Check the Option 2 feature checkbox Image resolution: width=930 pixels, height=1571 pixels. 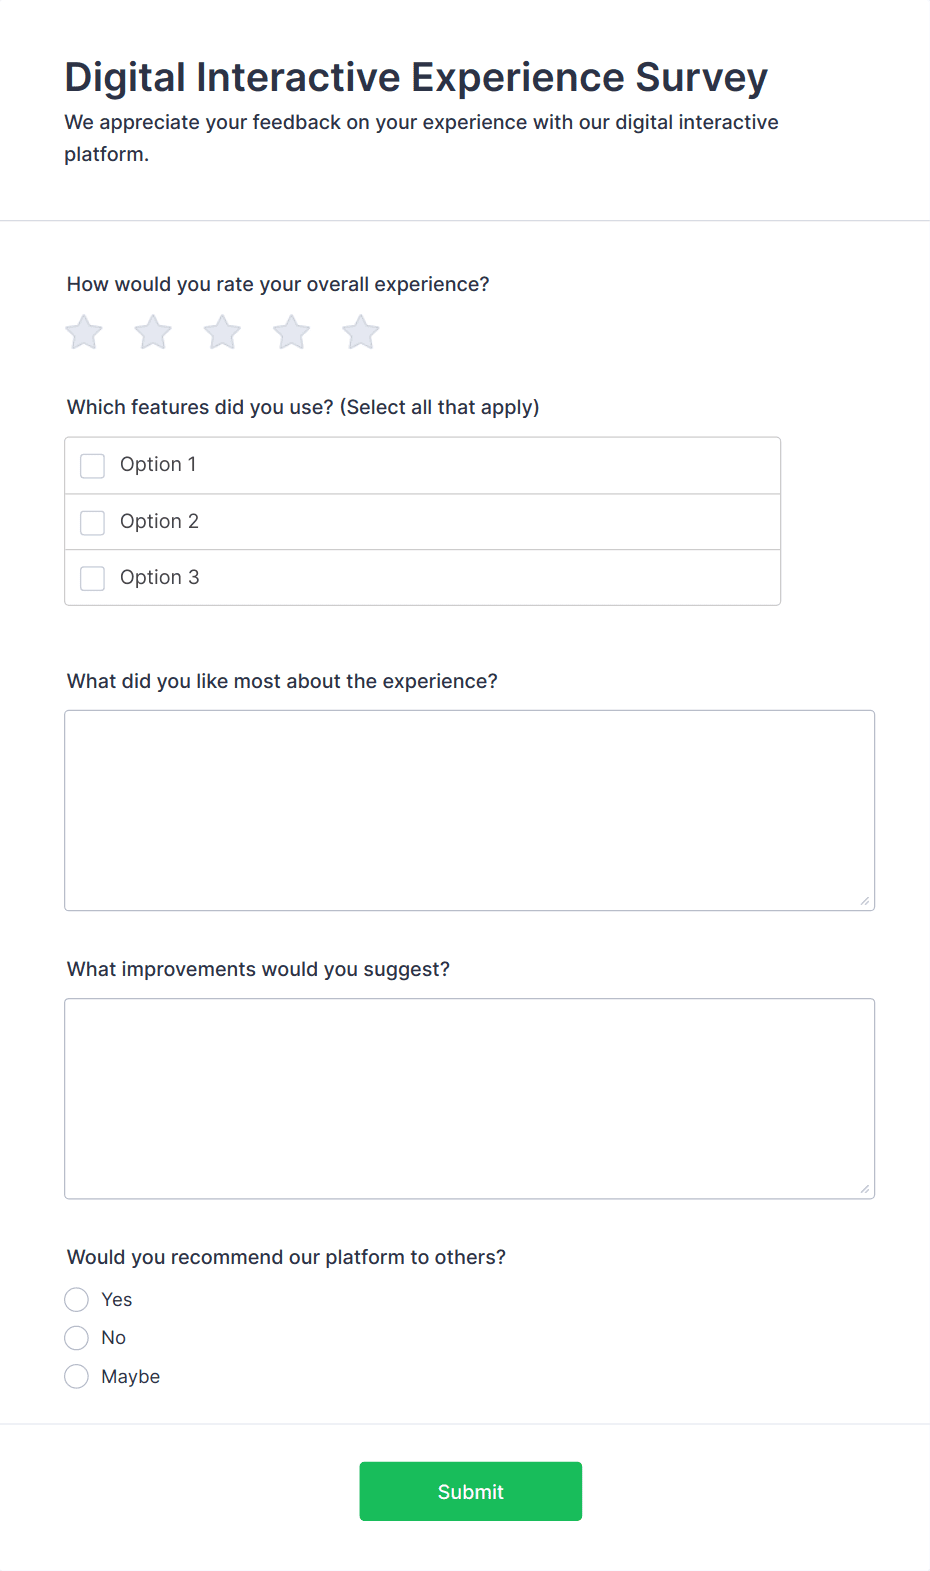(92, 522)
